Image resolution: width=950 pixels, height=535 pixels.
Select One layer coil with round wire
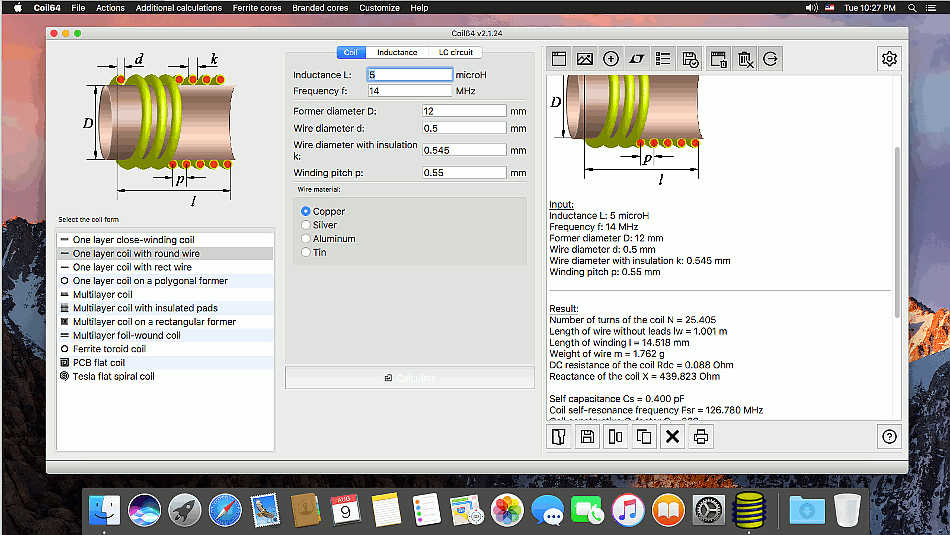coord(165,253)
